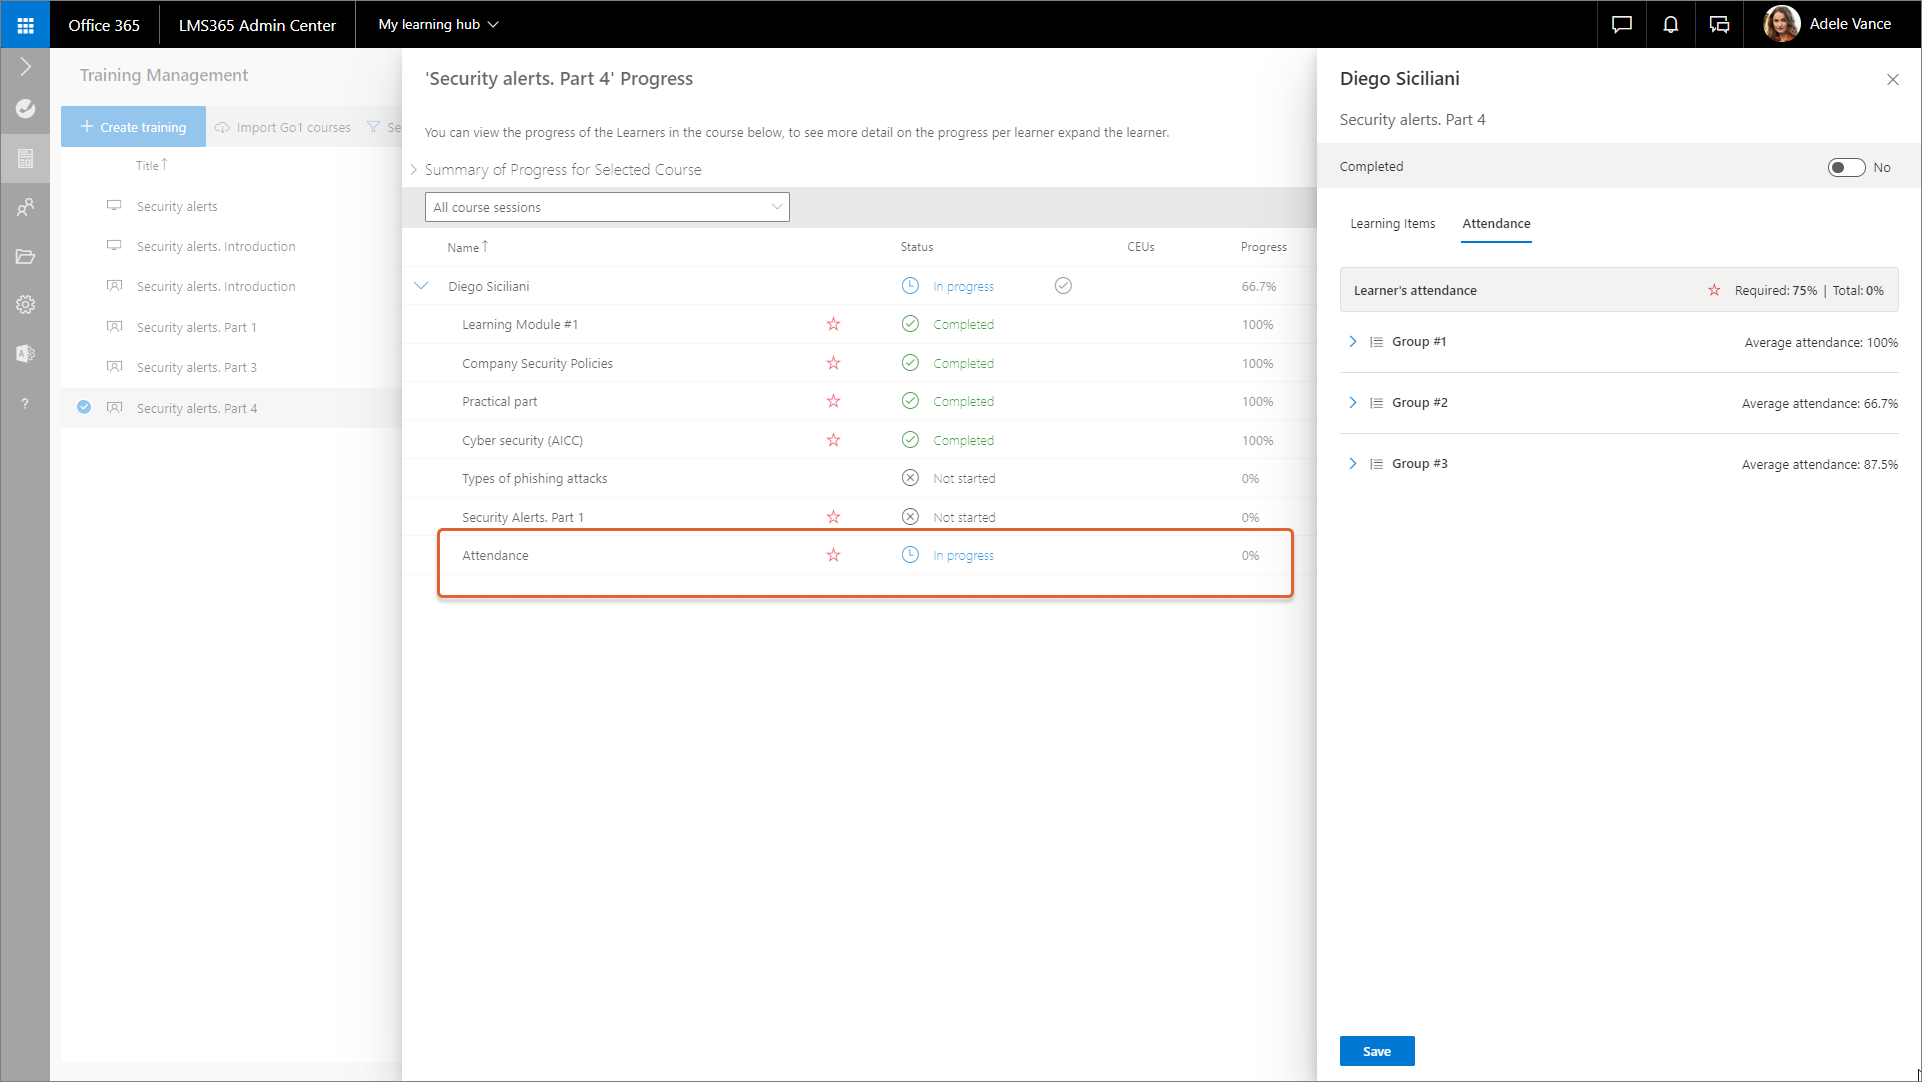Open the chat bubble icon in header
1922x1082 pixels.
(x=1621, y=24)
